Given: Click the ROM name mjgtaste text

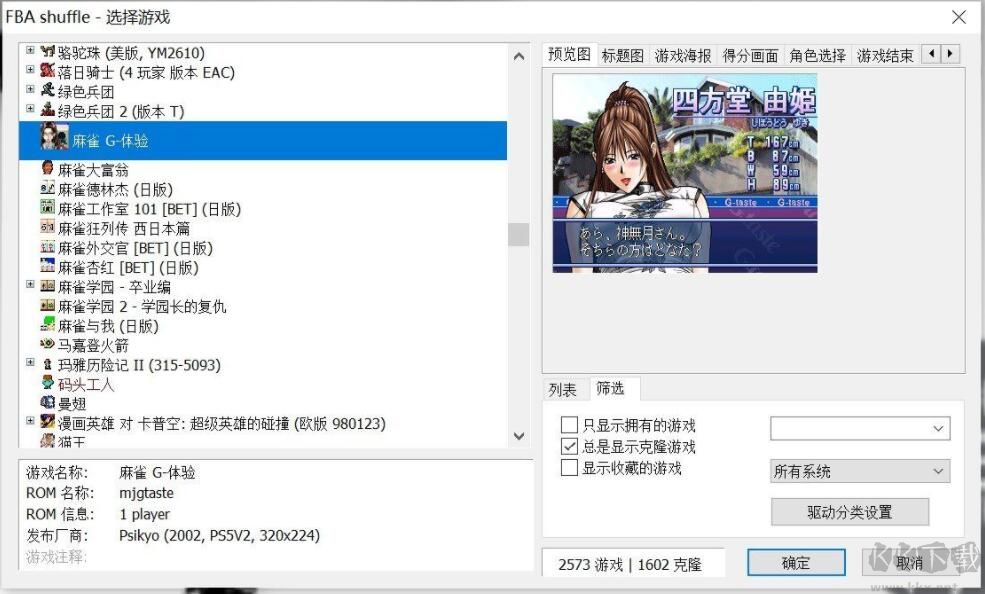Looking at the screenshot, I should tap(146, 493).
